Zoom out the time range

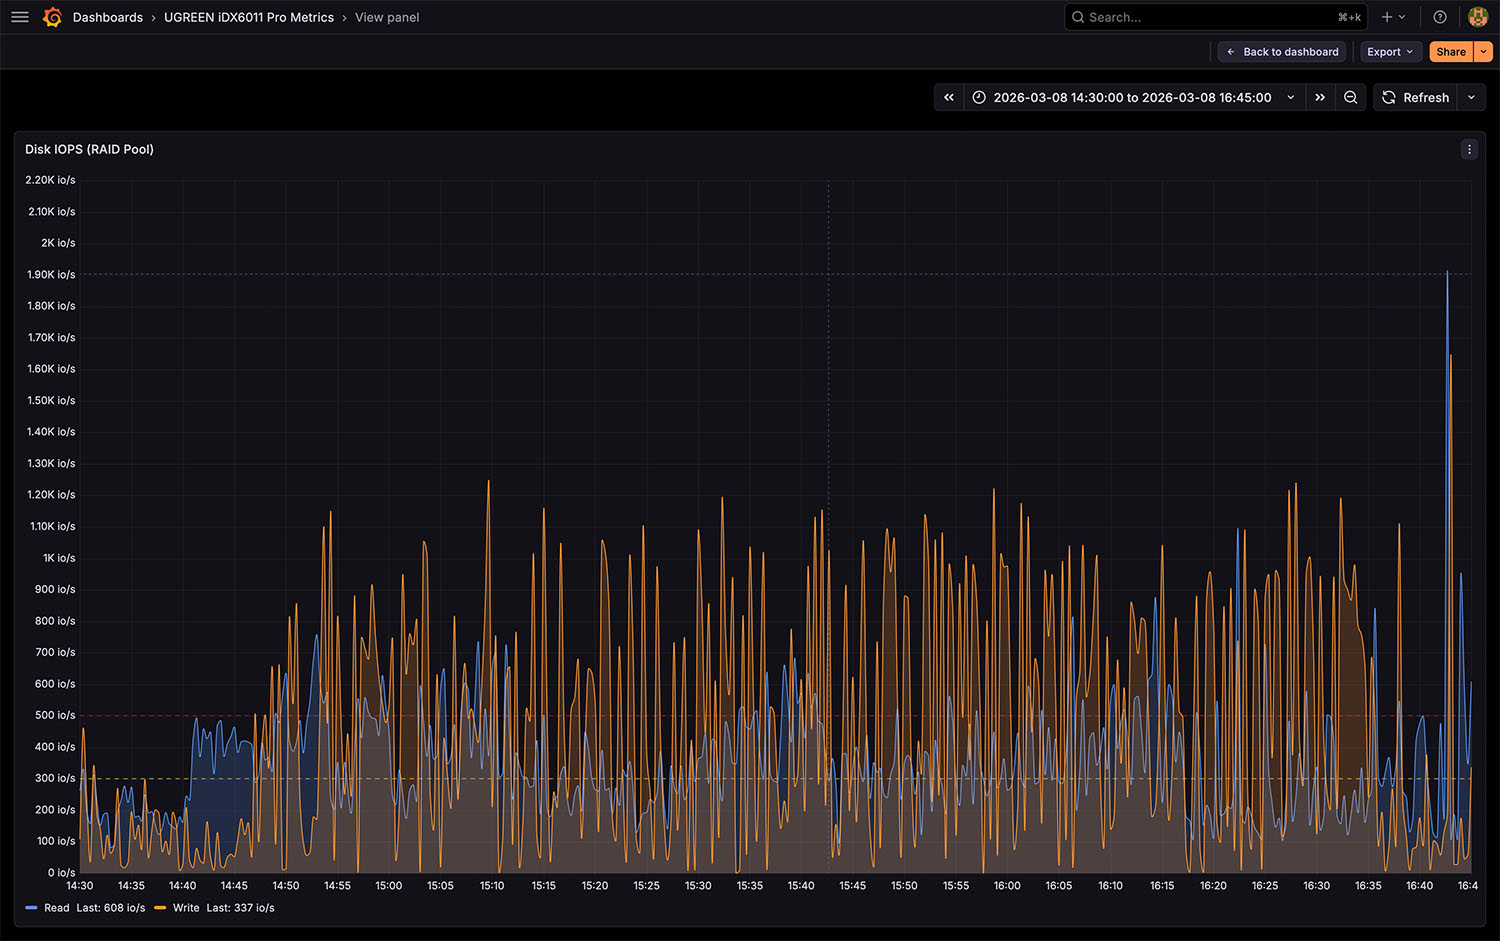click(1351, 97)
